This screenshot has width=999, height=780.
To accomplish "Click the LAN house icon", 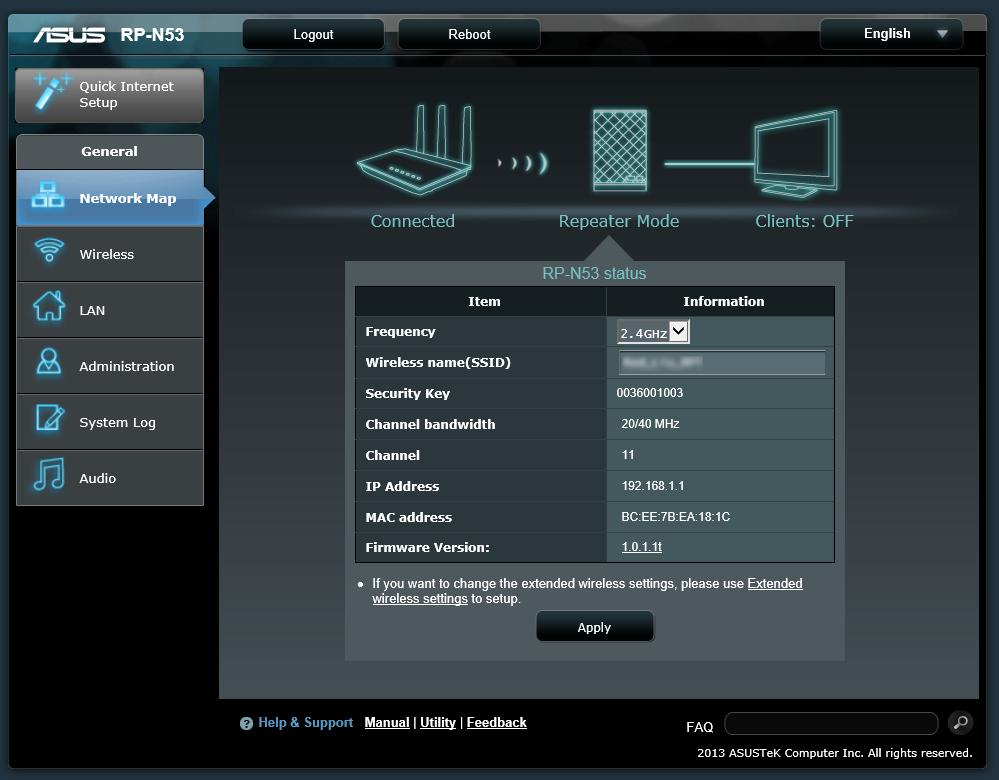I will tap(49, 306).
